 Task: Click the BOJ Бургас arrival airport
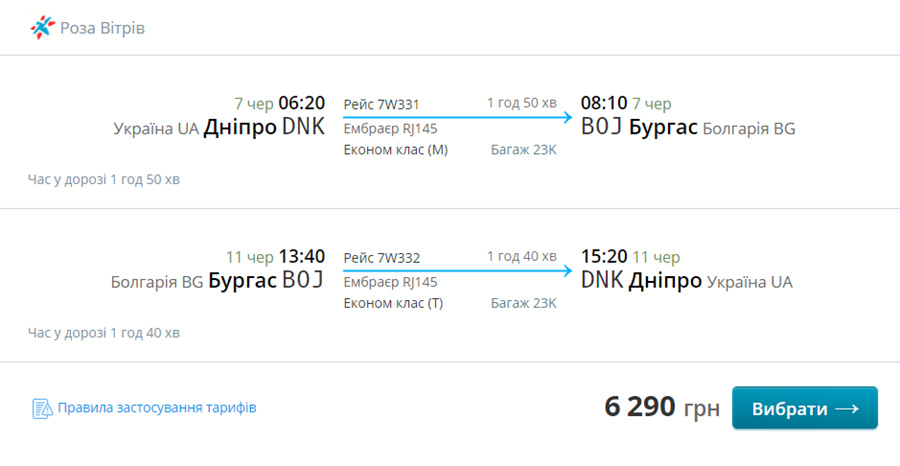coord(639,127)
